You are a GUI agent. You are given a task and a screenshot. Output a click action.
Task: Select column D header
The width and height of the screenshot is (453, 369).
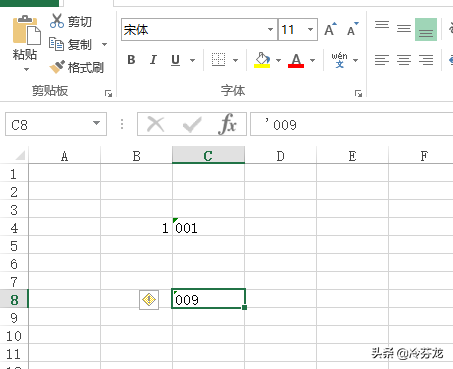coord(280,156)
